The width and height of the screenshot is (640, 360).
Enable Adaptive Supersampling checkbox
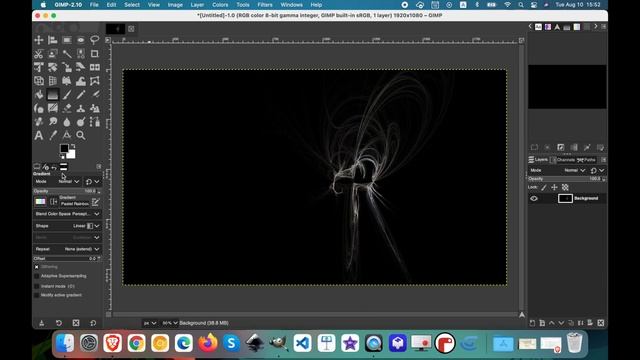click(36, 276)
